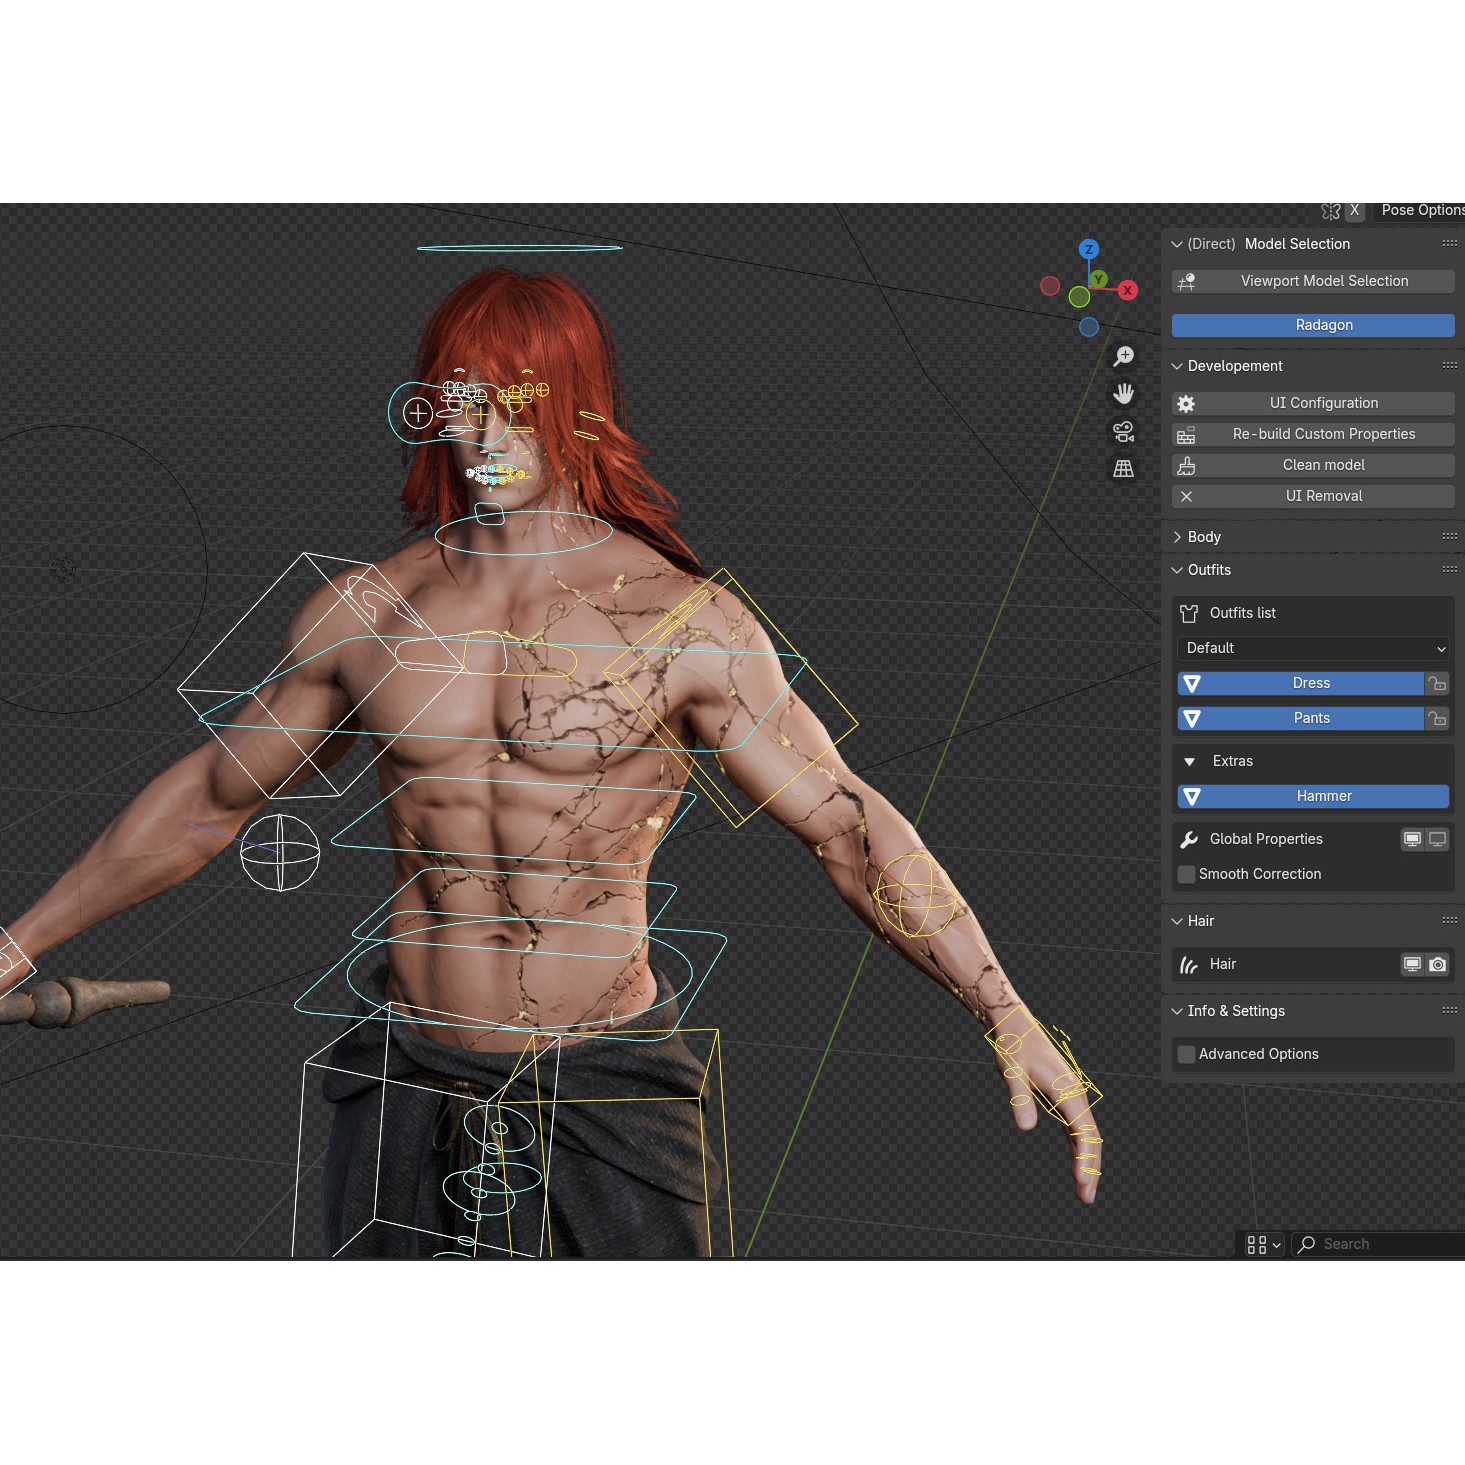Toggle Hair render visibility camera icon
This screenshot has height=1465, width=1465.
coord(1437,964)
